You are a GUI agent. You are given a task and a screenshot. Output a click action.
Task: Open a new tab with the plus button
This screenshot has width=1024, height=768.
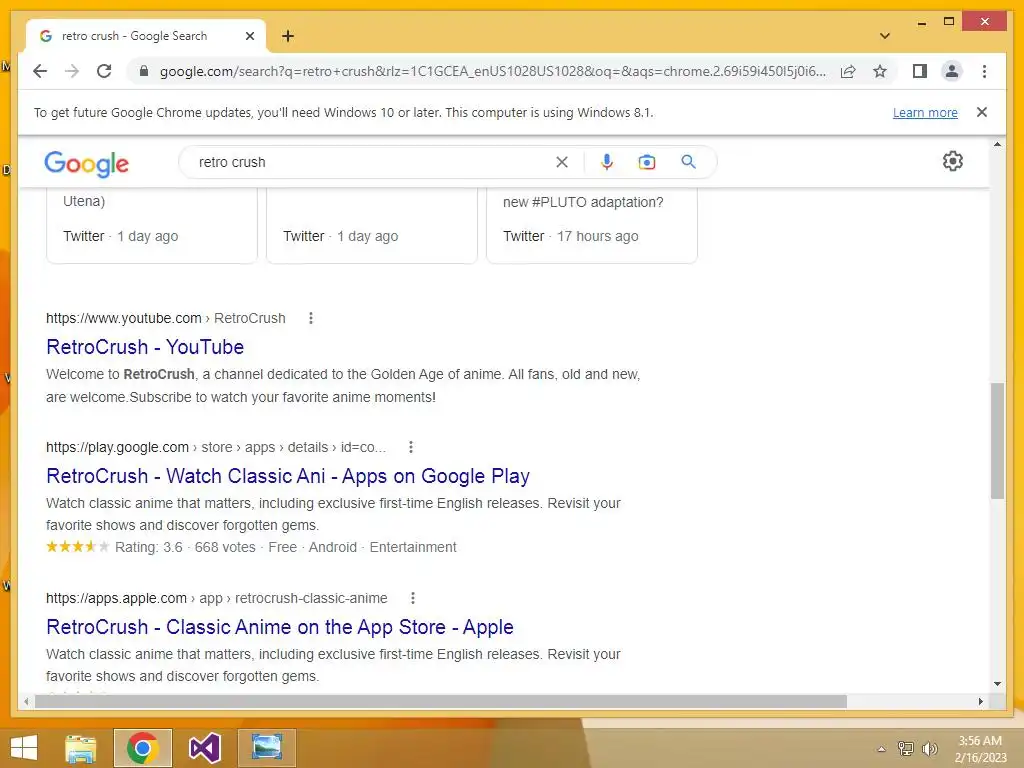287,36
